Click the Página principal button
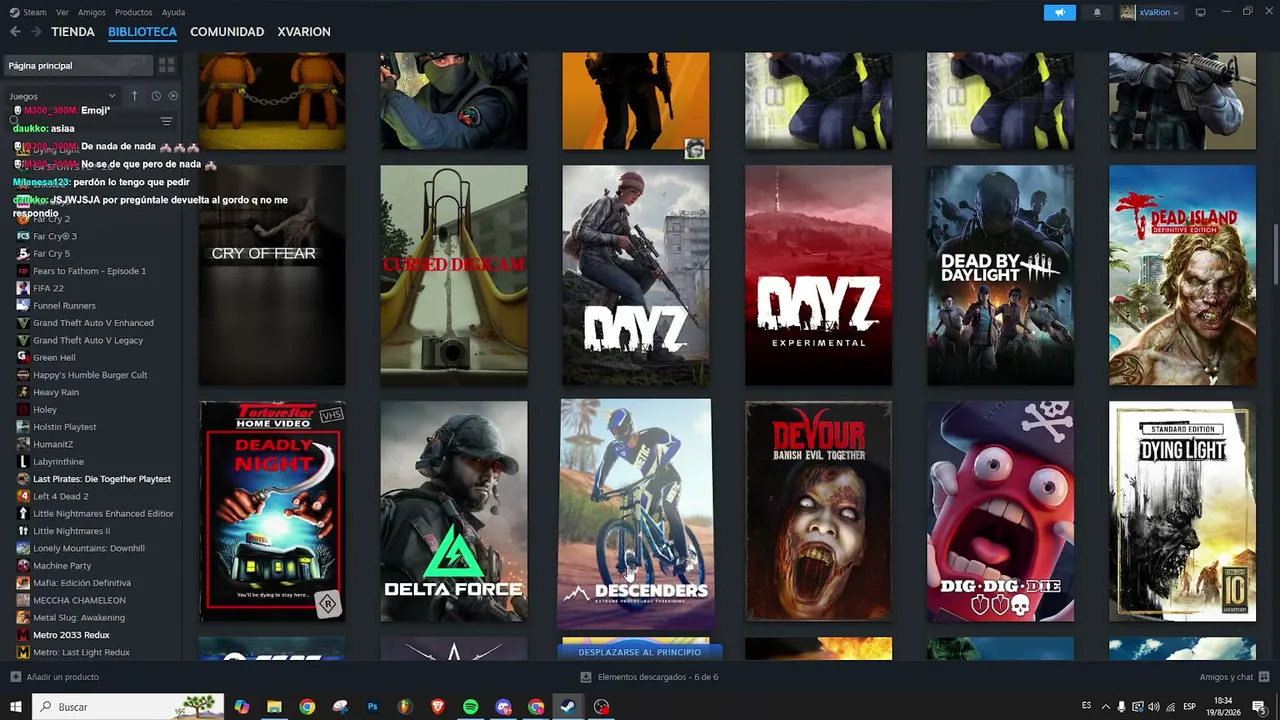Image resolution: width=1280 pixels, height=720 pixels. [x=78, y=65]
